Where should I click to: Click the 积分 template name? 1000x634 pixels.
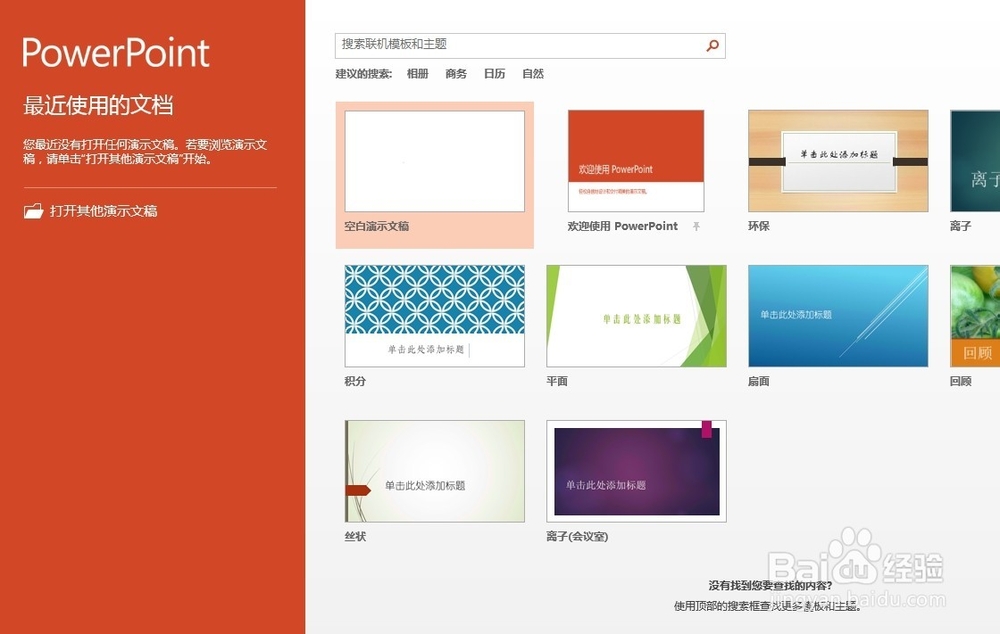(355, 381)
